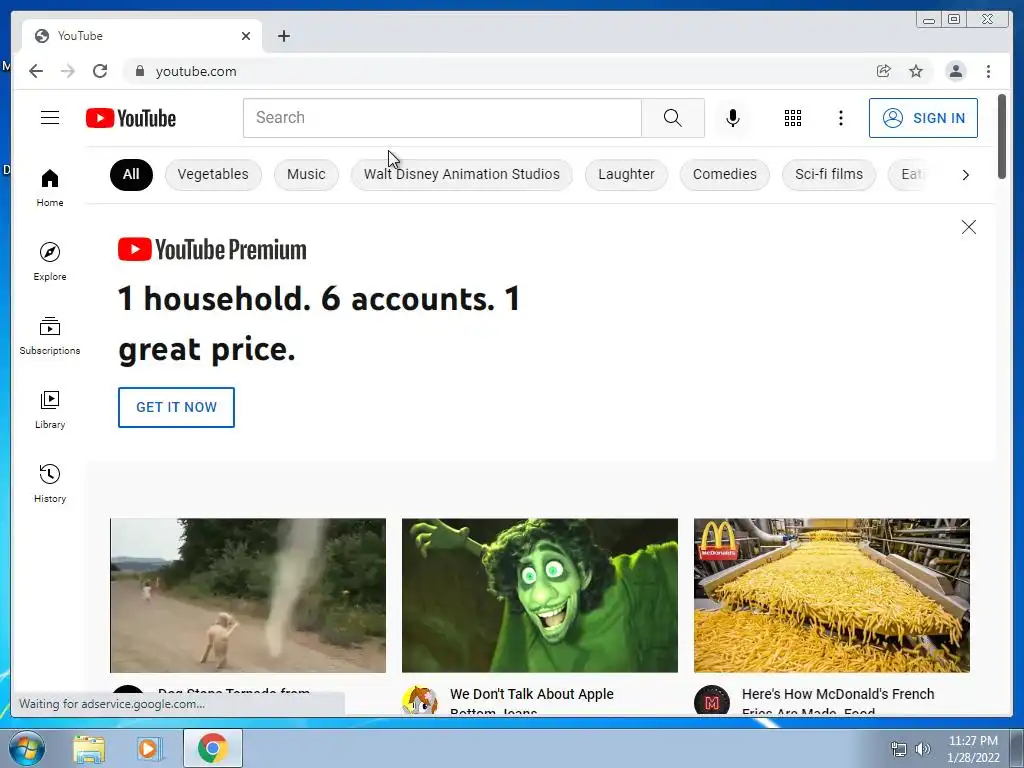This screenshot has height=768, width=1024.
Task: Dismiss the YouTube Premium banner
Action: coord(968,227)
